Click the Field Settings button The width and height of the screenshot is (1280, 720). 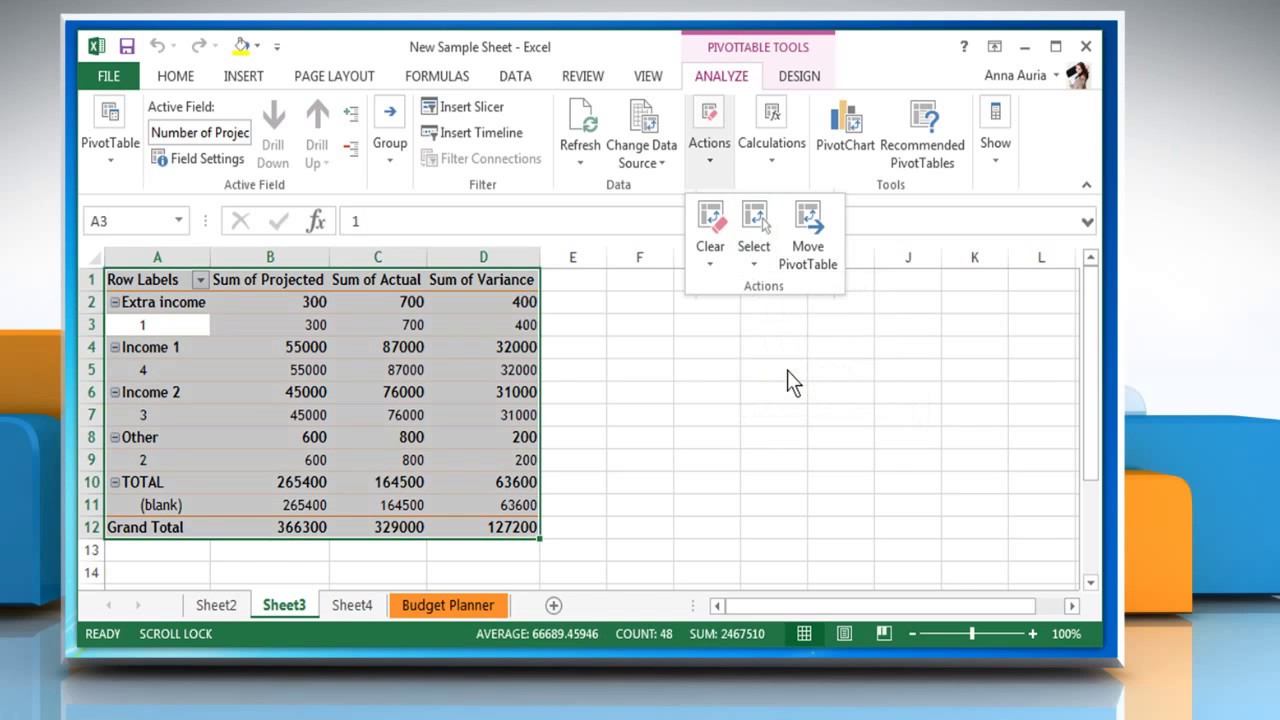tap(198, 158)
